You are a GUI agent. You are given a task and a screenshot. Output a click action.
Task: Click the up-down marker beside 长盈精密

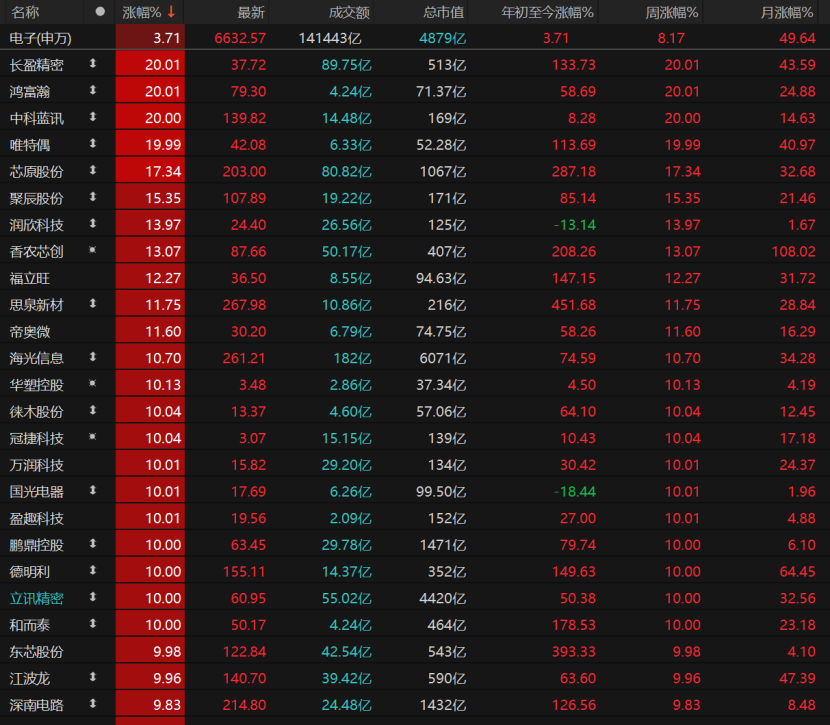click(93, 64)
